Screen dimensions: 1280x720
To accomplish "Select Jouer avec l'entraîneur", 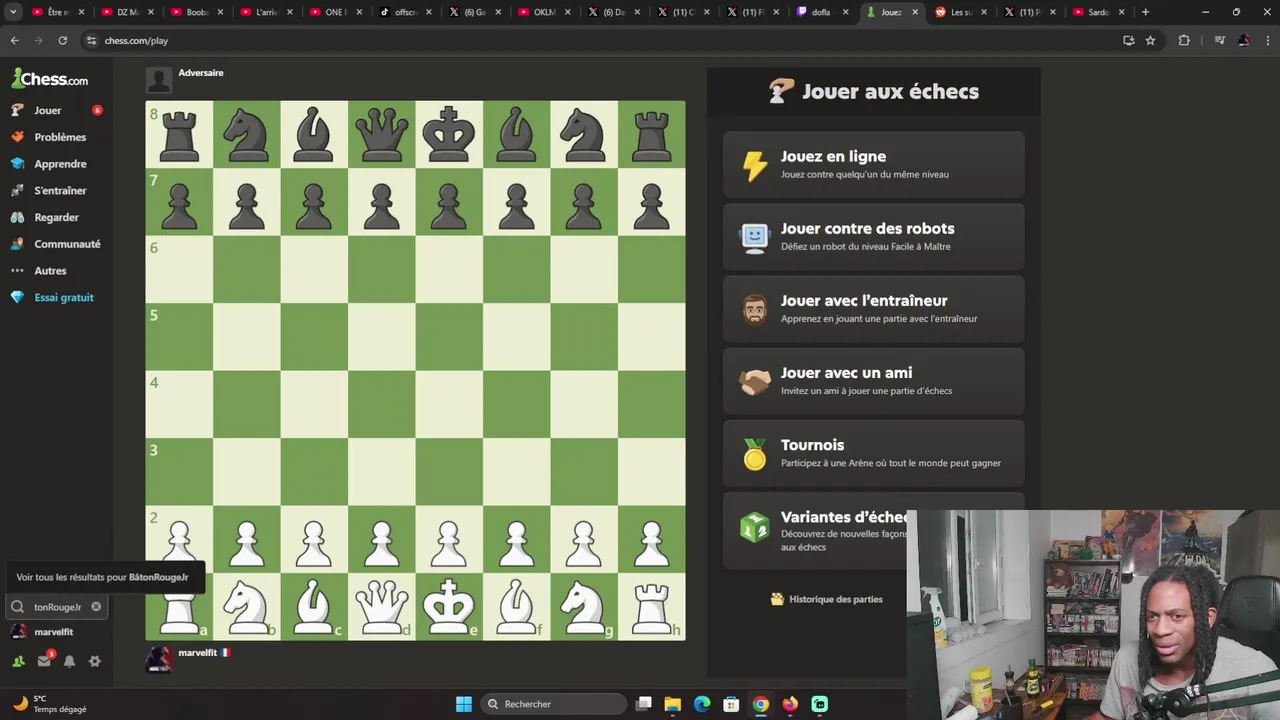I will tap(874, 309).
